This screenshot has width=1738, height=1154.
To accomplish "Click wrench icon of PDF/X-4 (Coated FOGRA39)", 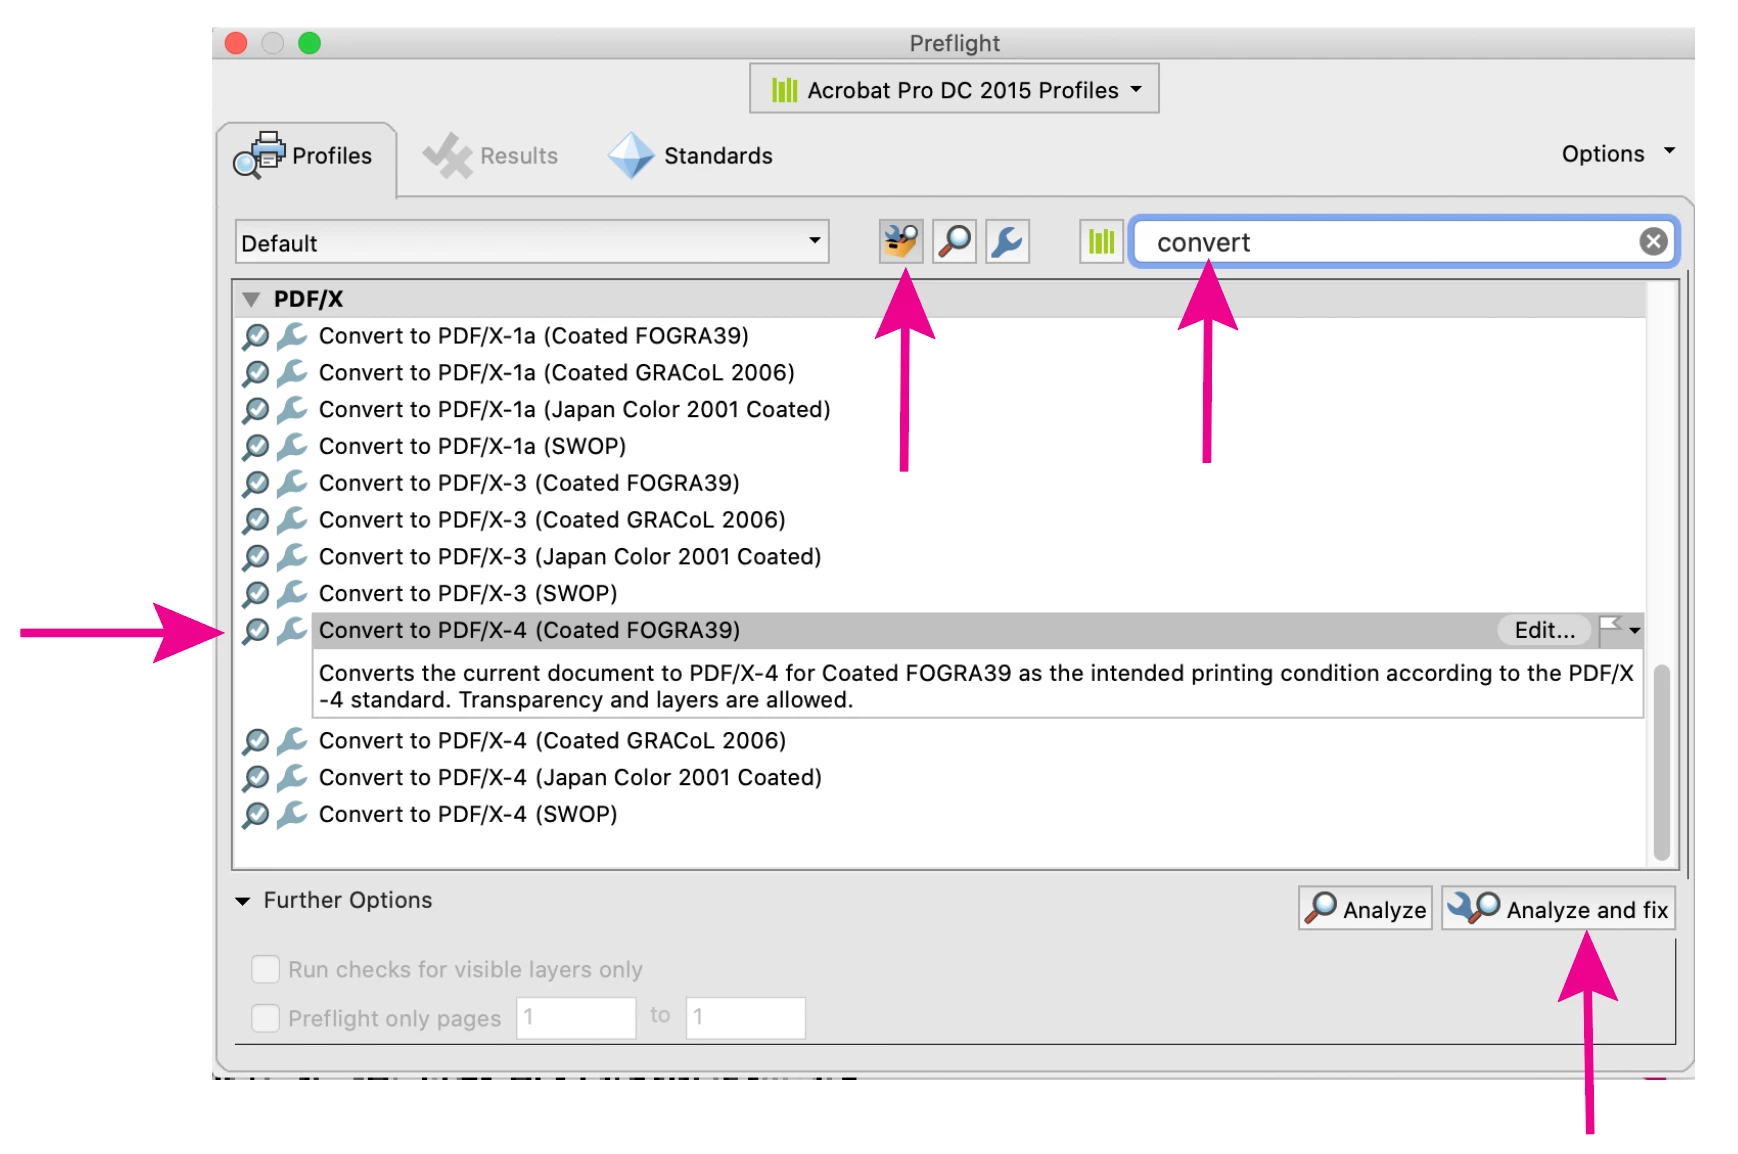I will pyautogui.click(x=291, y=631).
